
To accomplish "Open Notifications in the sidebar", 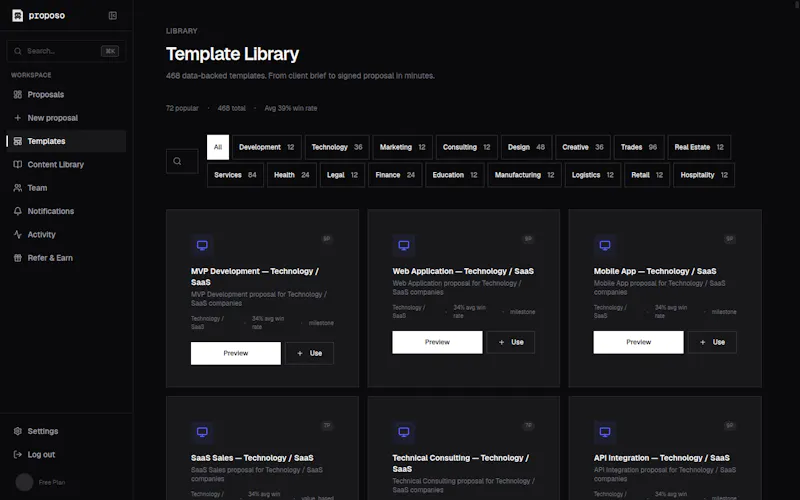I will (66, 211).
